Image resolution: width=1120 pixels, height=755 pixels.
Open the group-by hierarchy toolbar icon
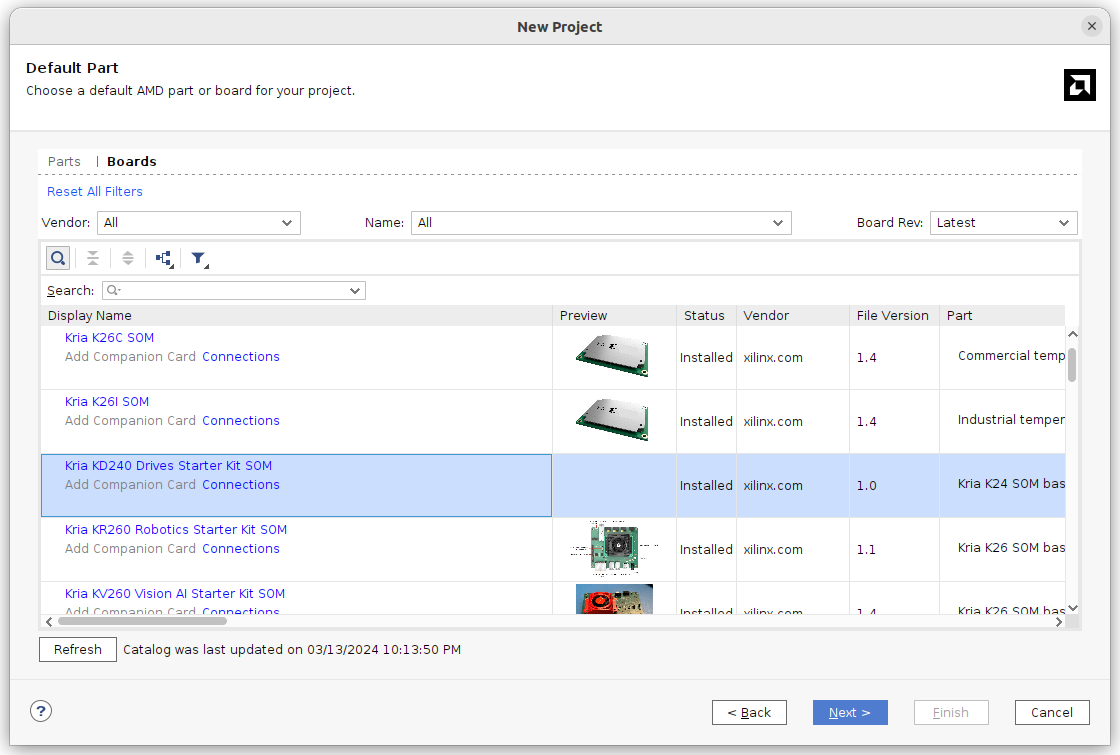coord(164,259)
